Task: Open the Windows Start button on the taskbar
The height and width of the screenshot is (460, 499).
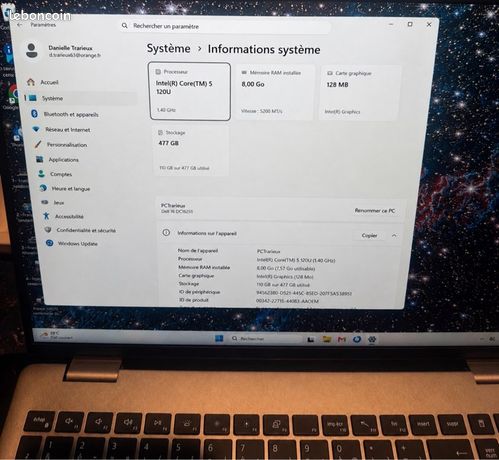Action: 219,339
